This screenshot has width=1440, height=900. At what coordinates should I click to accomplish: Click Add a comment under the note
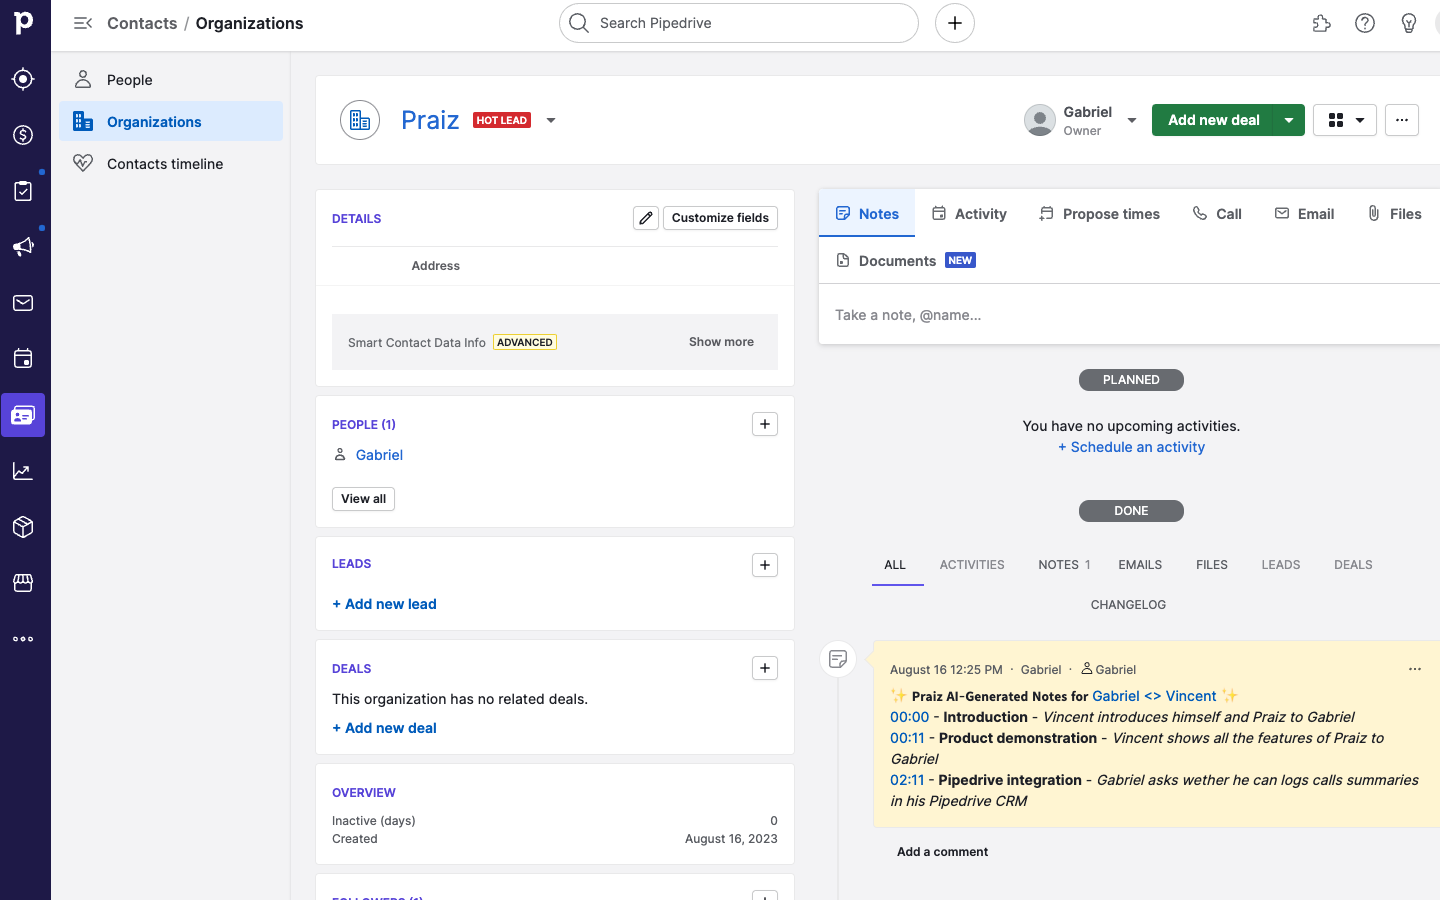pyautogui.click(x=942, y=852)
